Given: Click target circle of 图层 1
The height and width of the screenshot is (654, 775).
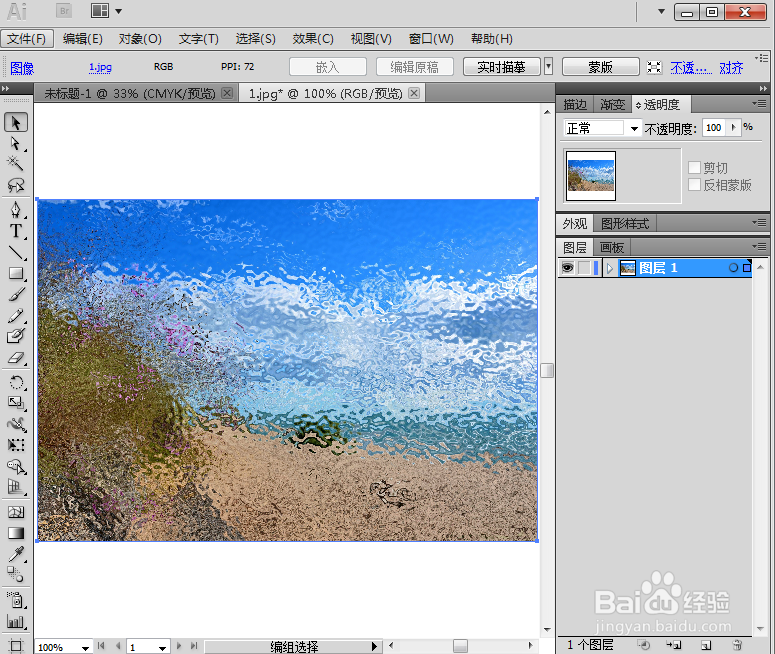Looking at the screenshot, I should [733, 268].
